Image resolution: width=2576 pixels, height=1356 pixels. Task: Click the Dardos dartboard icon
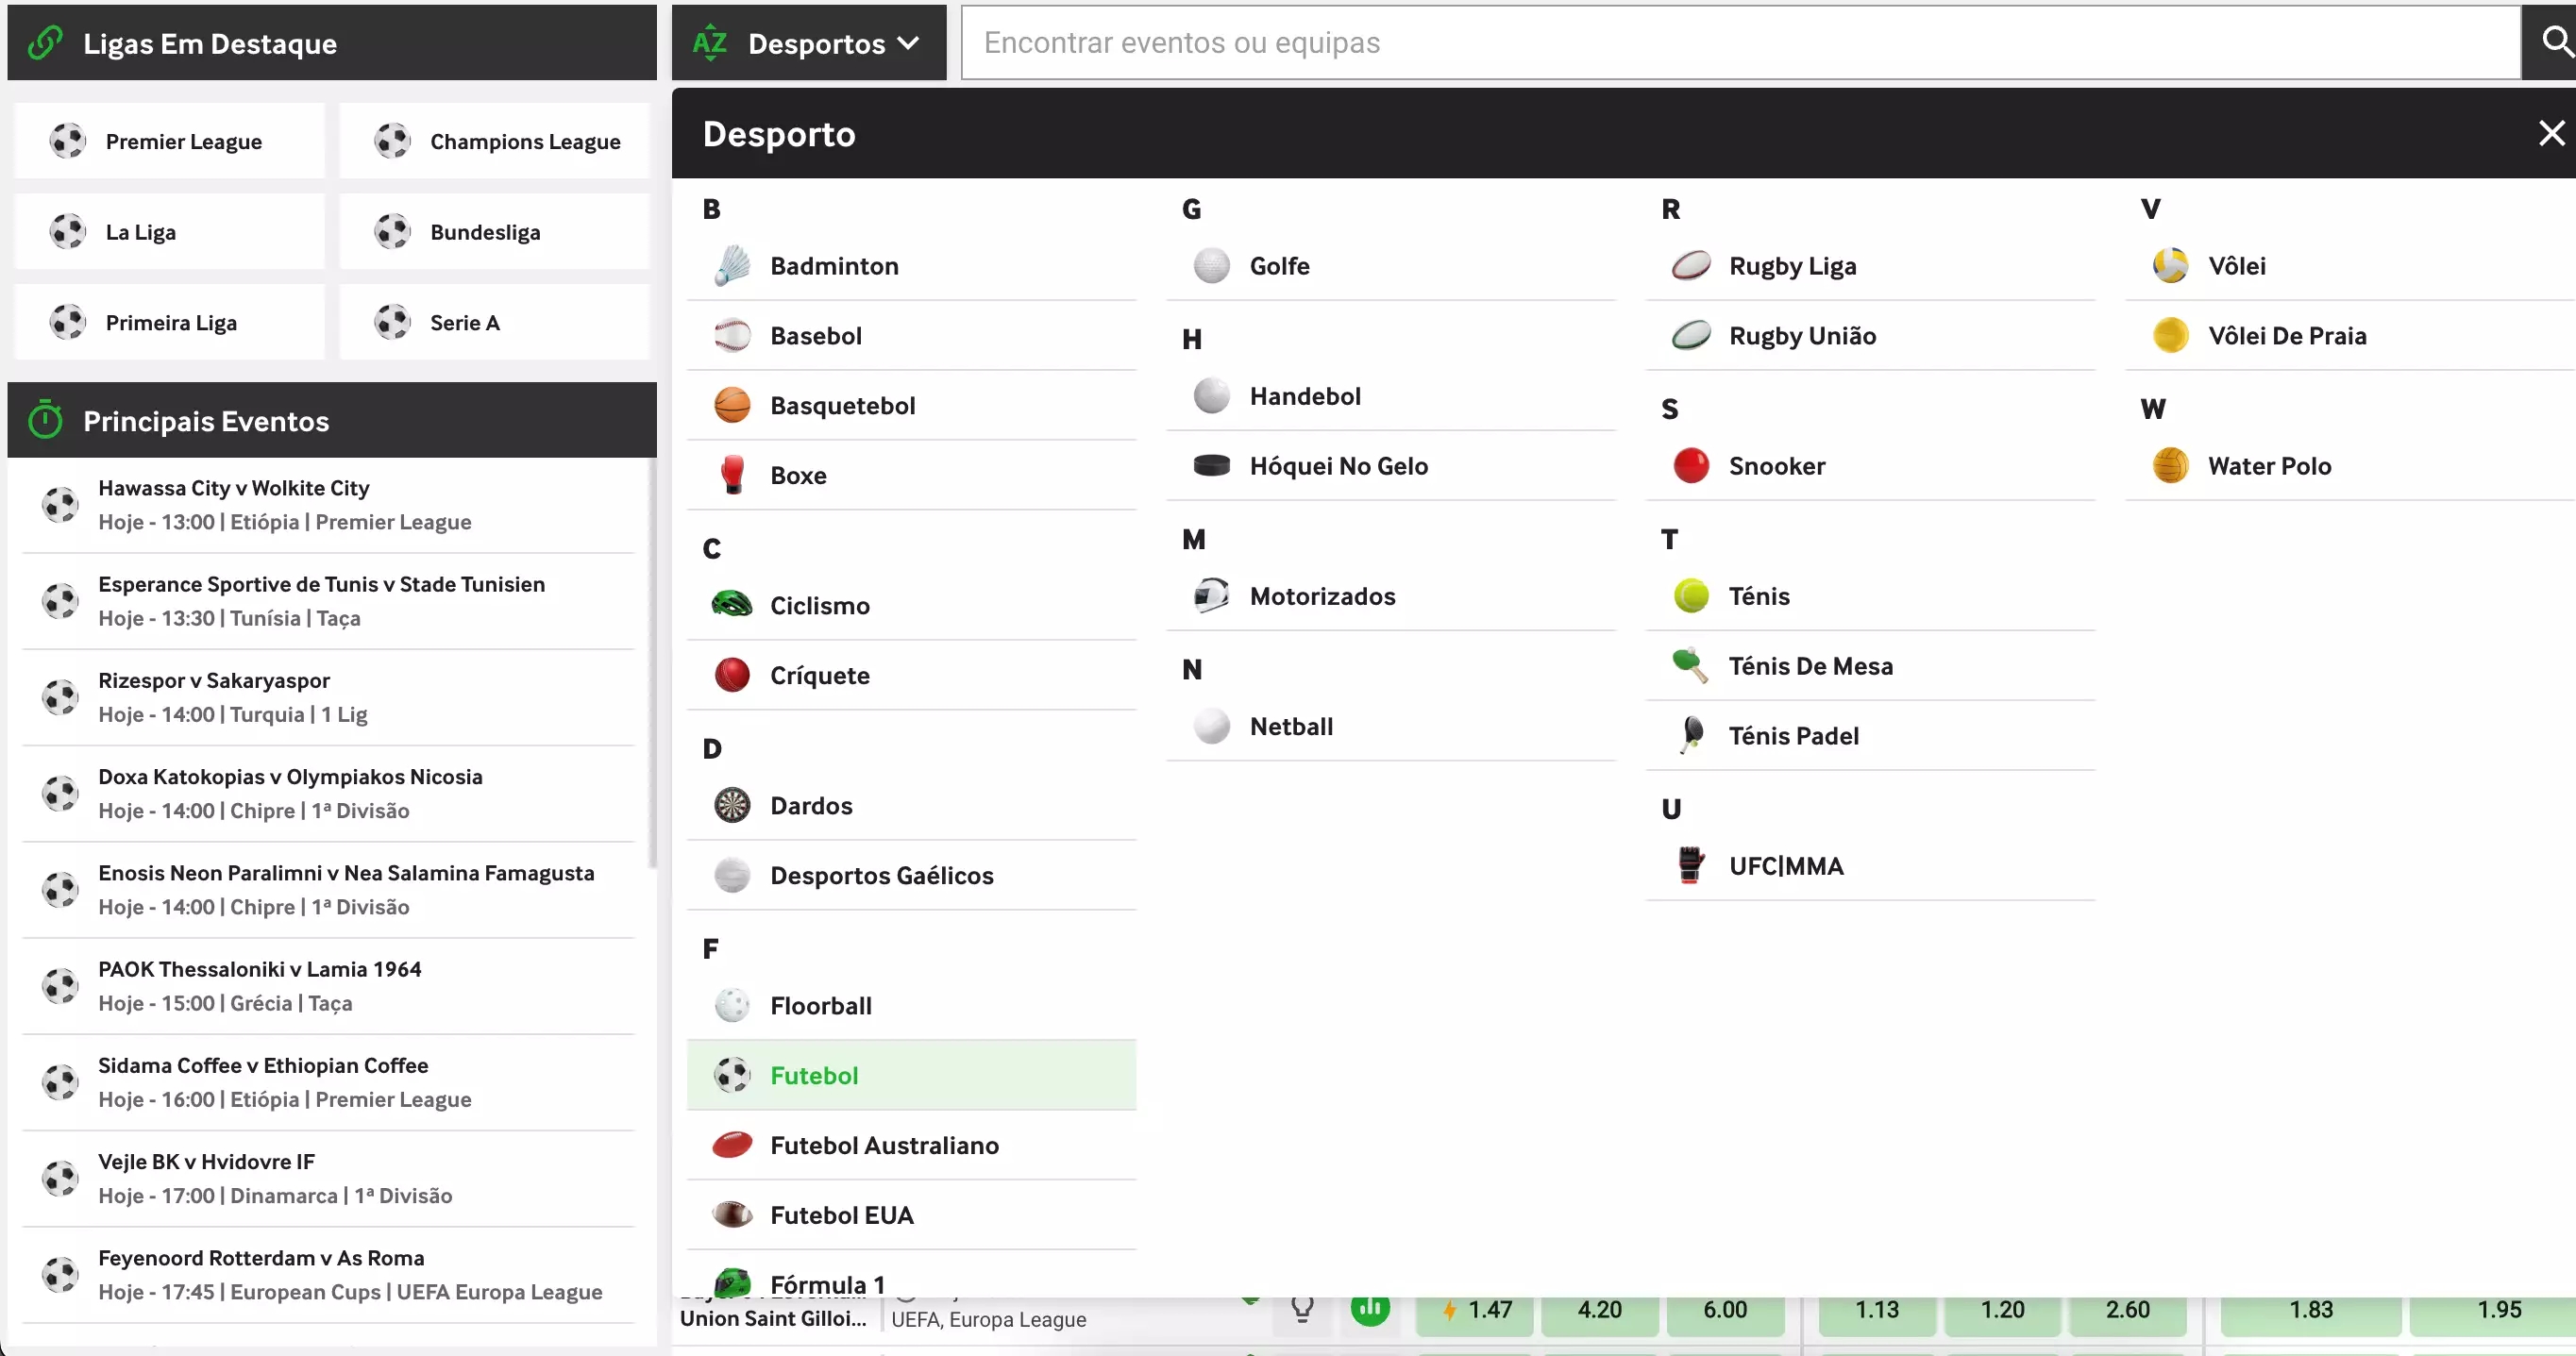click(732, 805)
